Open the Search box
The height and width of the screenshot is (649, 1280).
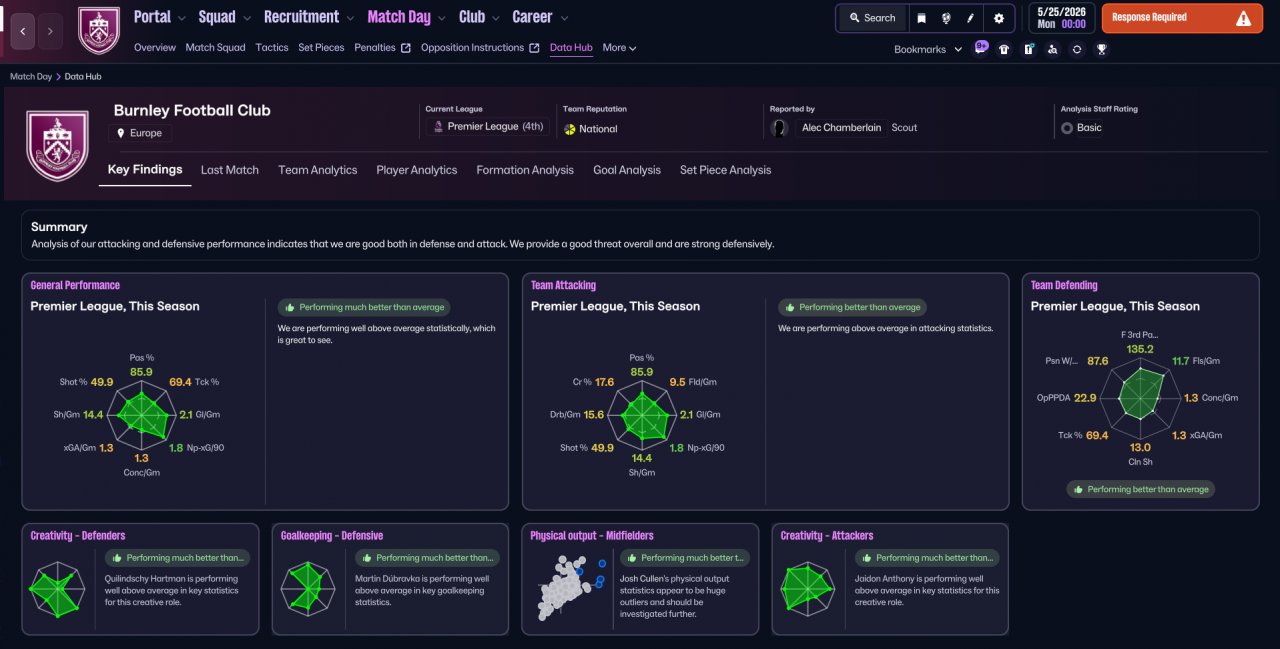click(872, 18)
